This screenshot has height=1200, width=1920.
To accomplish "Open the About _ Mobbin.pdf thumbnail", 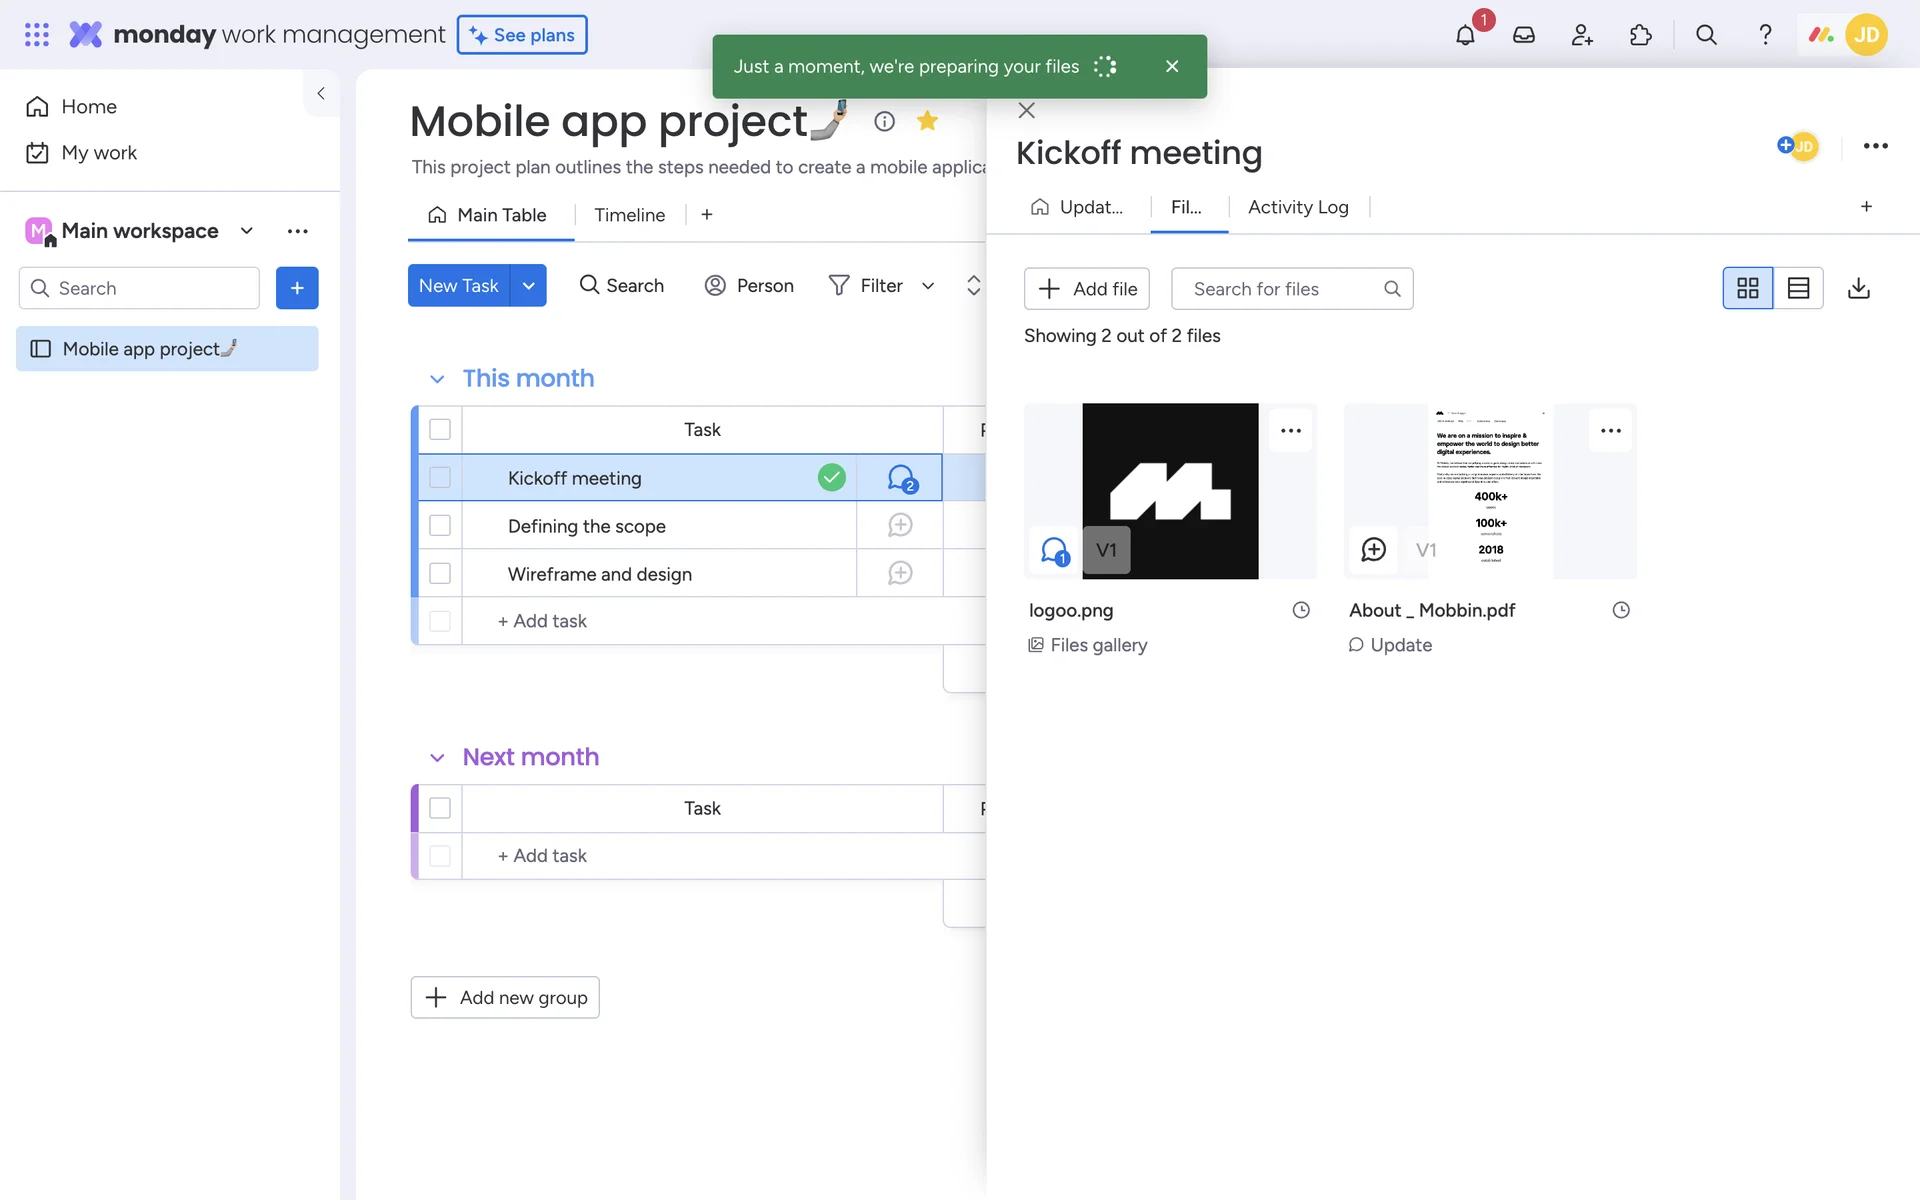I will [x=1490, y=490].
